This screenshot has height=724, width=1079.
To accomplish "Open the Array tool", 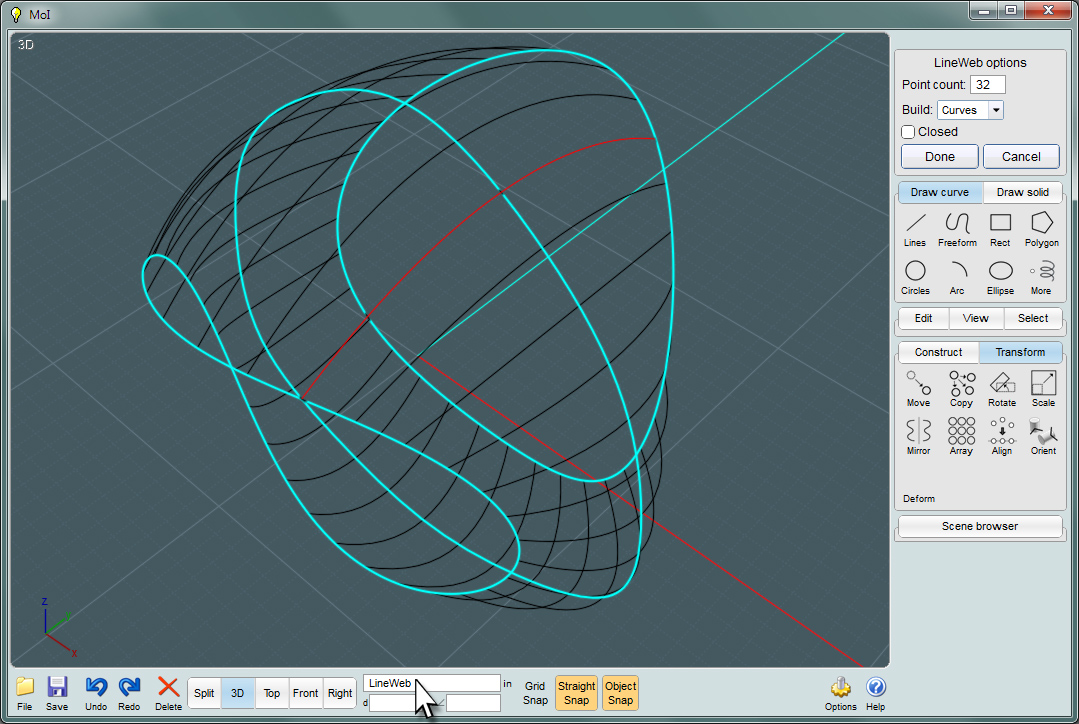I will click(x=961, y=437).
